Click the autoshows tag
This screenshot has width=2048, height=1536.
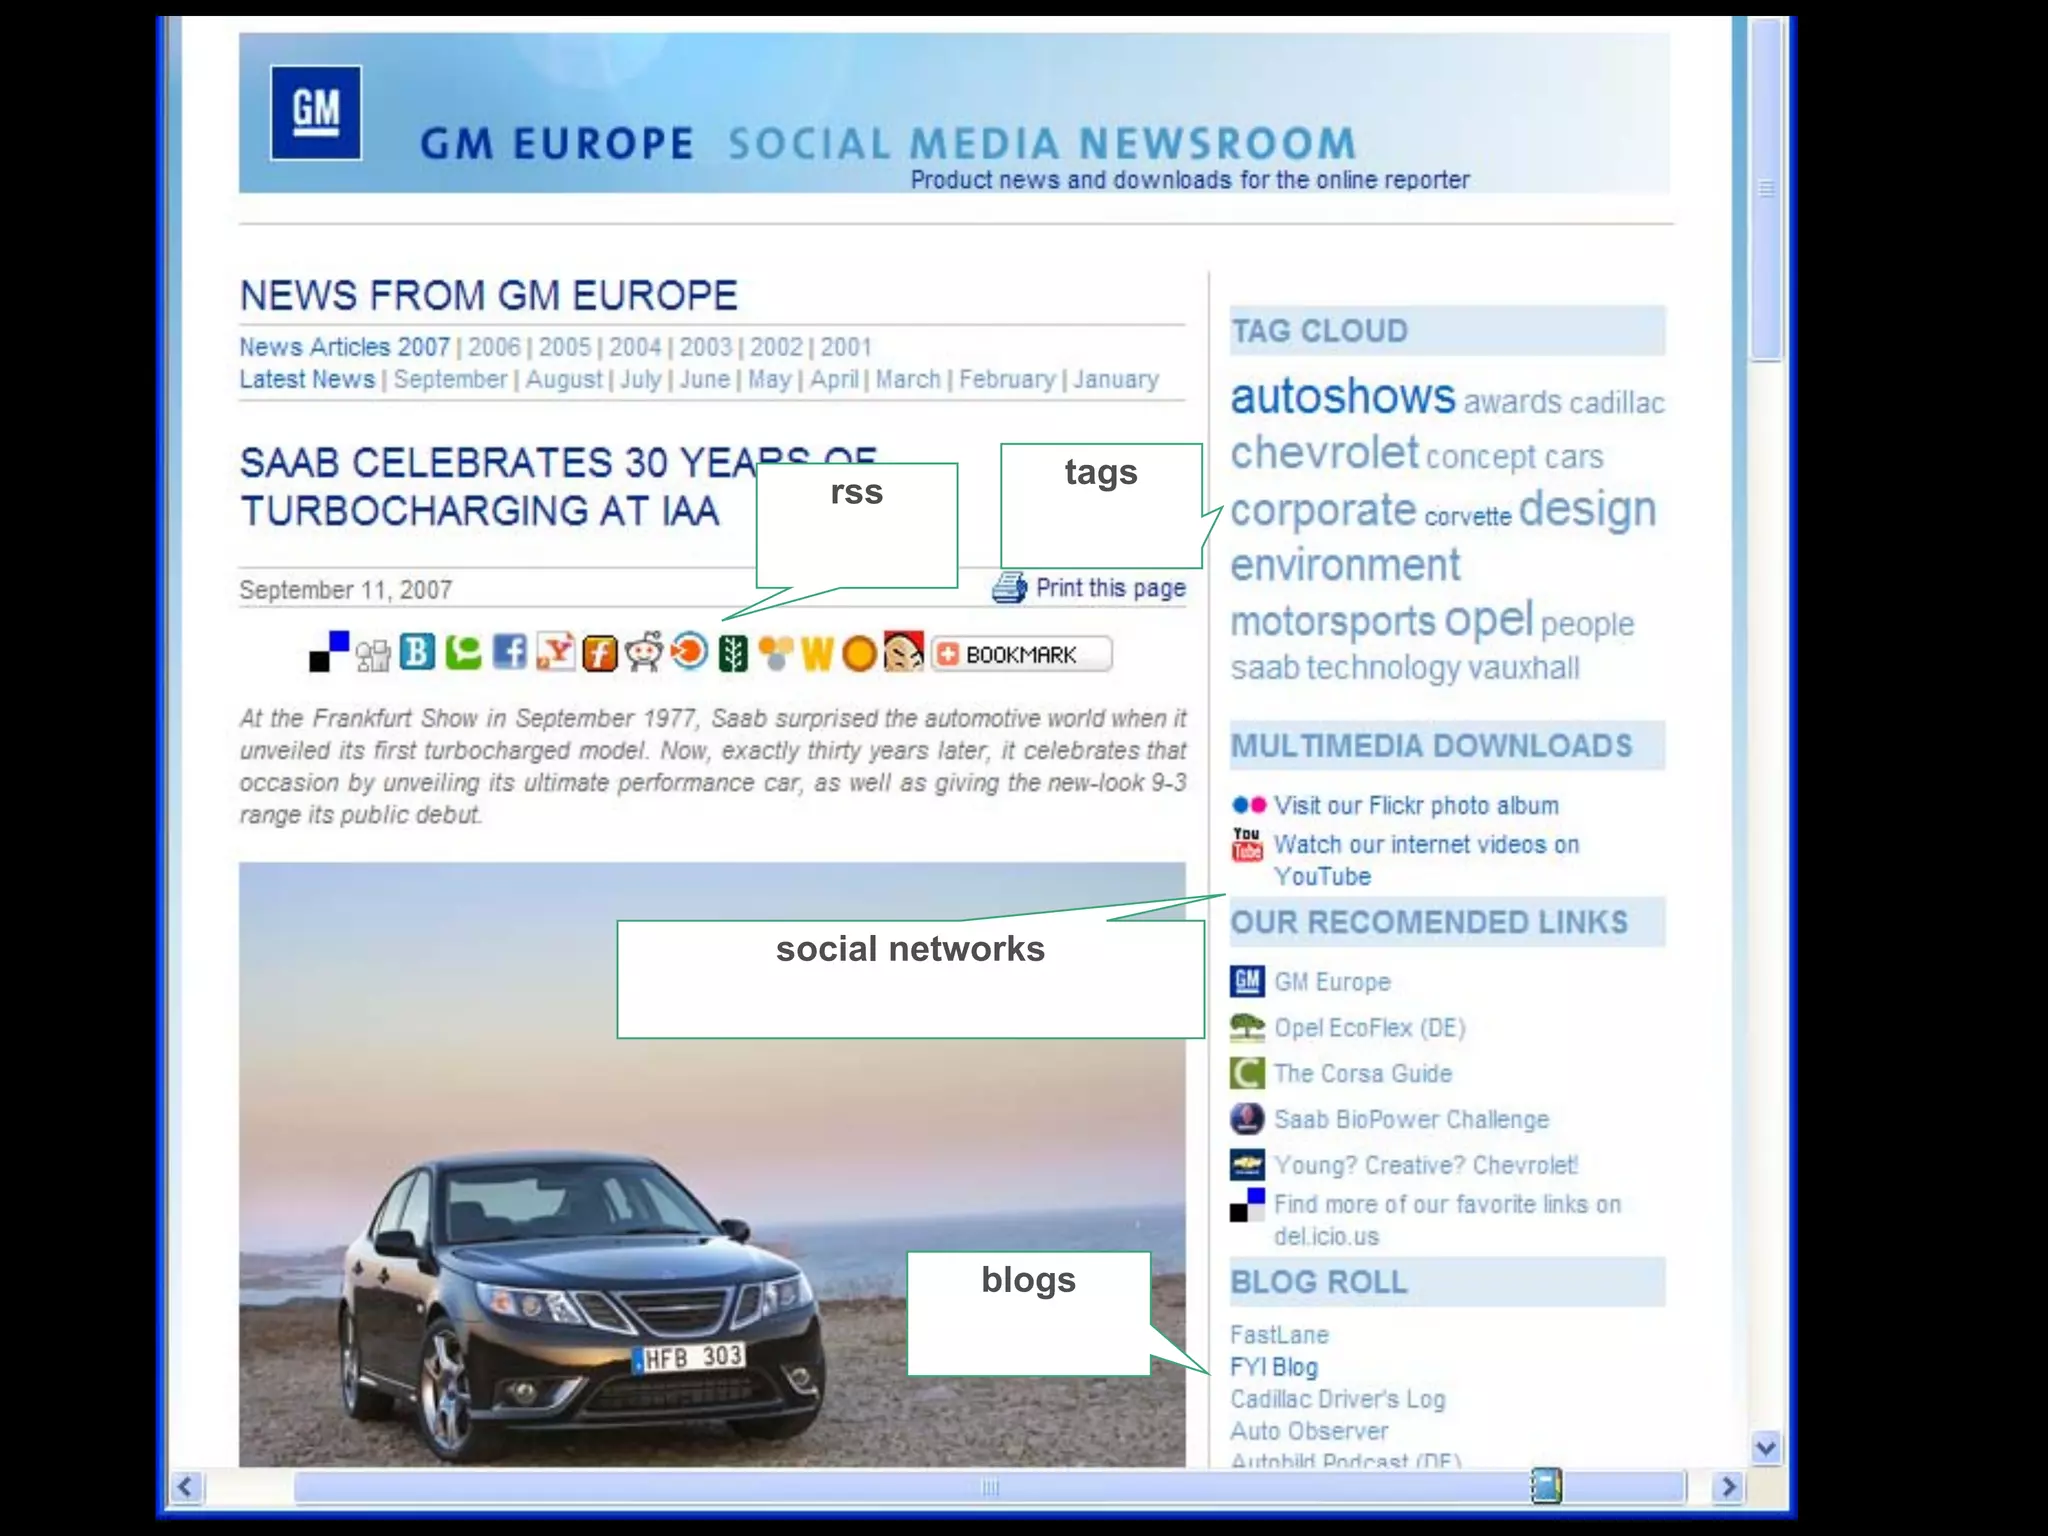pyautogui.click(x=1342, y=397)
